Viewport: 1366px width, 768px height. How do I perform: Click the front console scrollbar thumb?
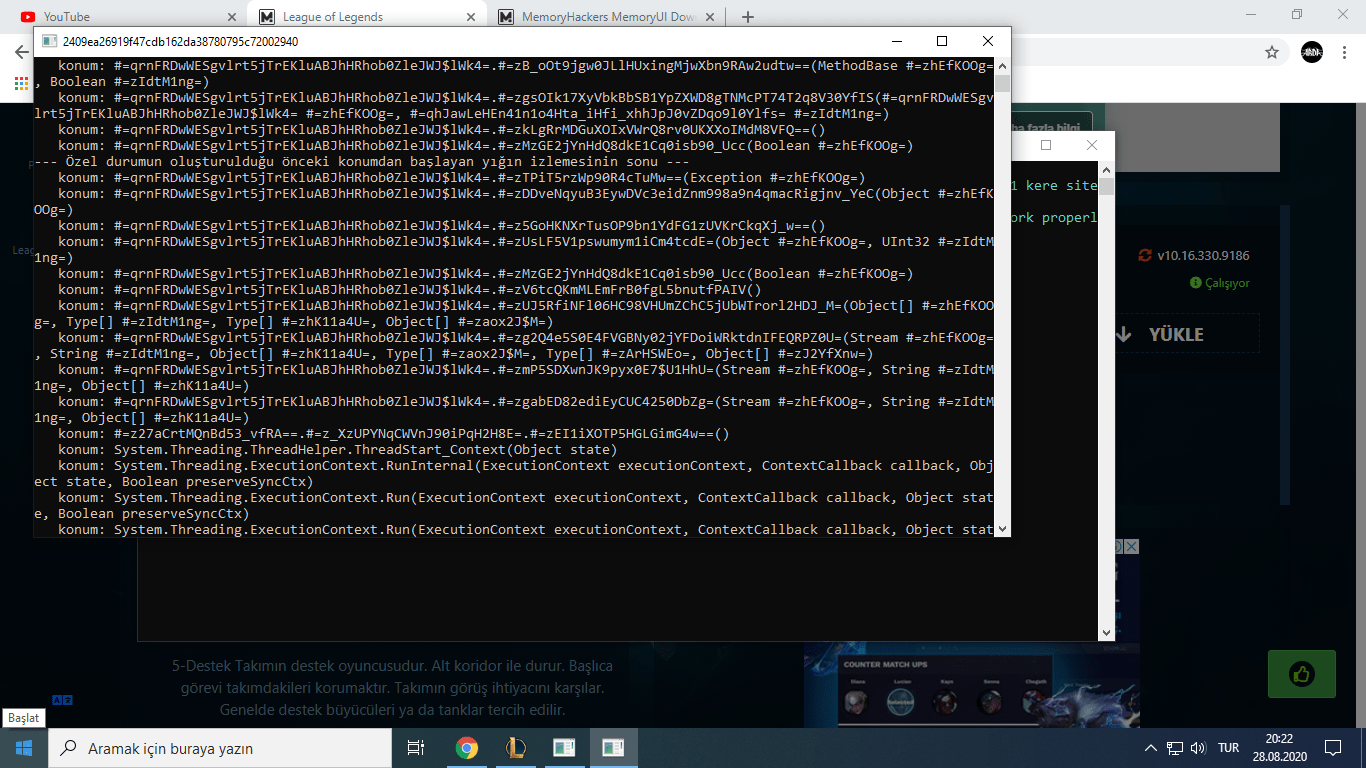point(1002,83)
